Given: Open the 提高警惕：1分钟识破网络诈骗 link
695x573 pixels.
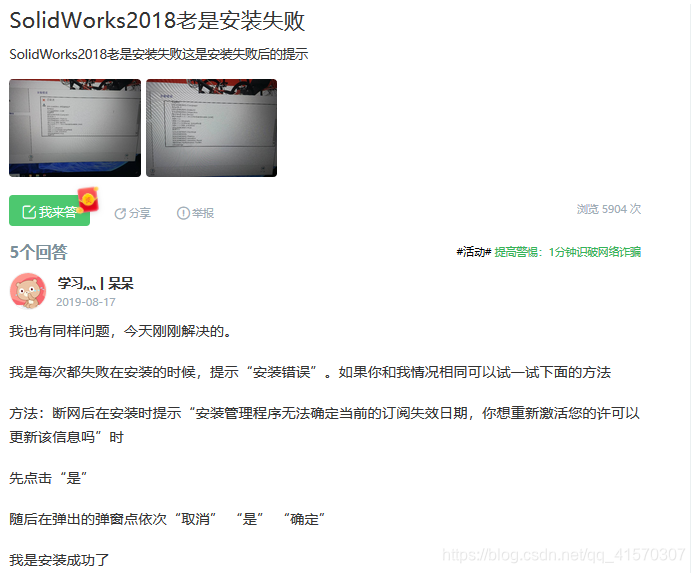Looking at the screenshot, I should coord(568,252).
